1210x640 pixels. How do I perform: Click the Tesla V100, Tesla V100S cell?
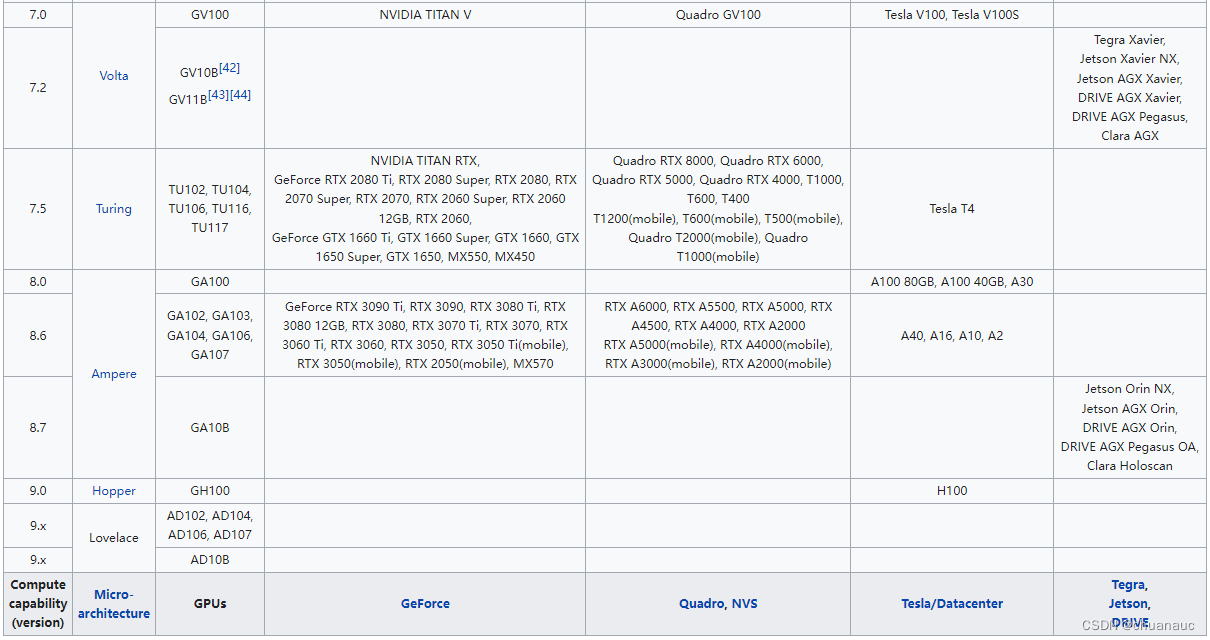[952, 15]
